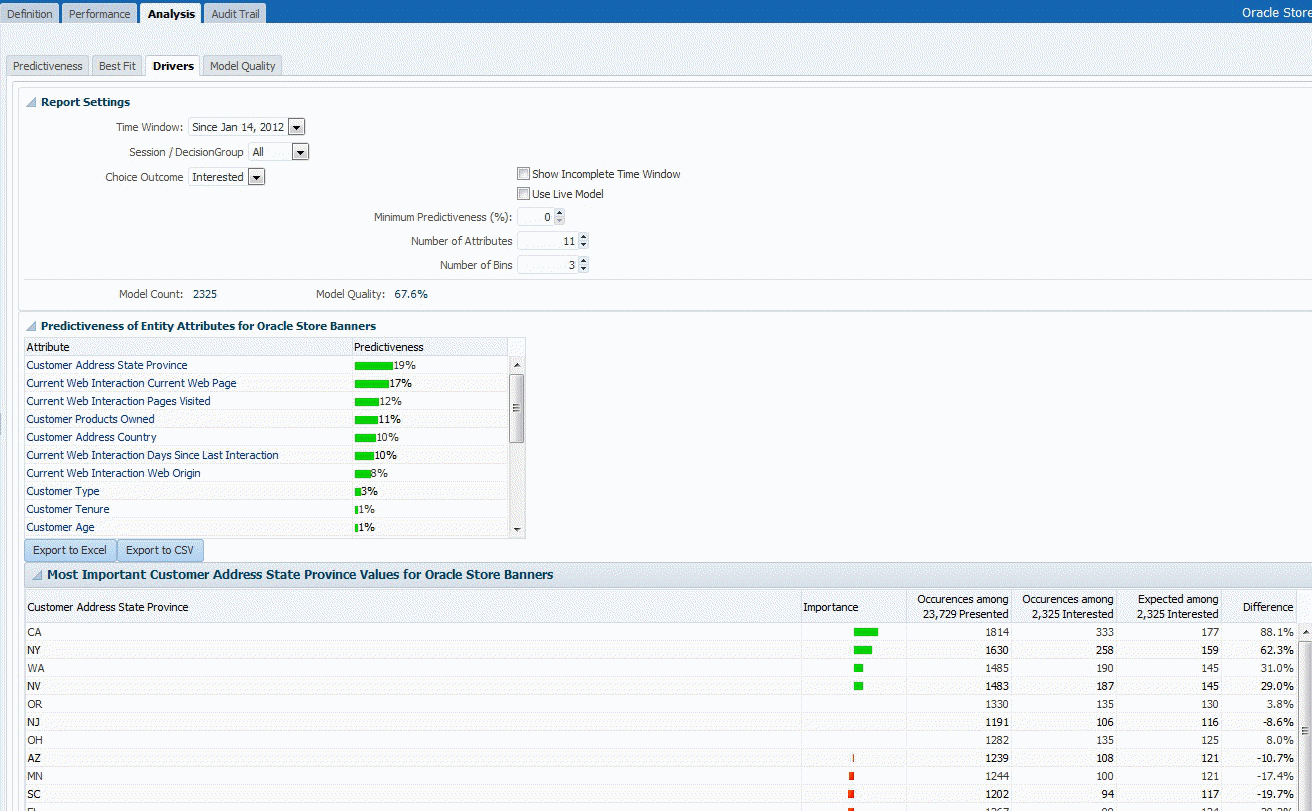This screenshot has height=811, width=1312.
Task: Collapse Most Important Customer Address State Province section
Action: (37, 575)
